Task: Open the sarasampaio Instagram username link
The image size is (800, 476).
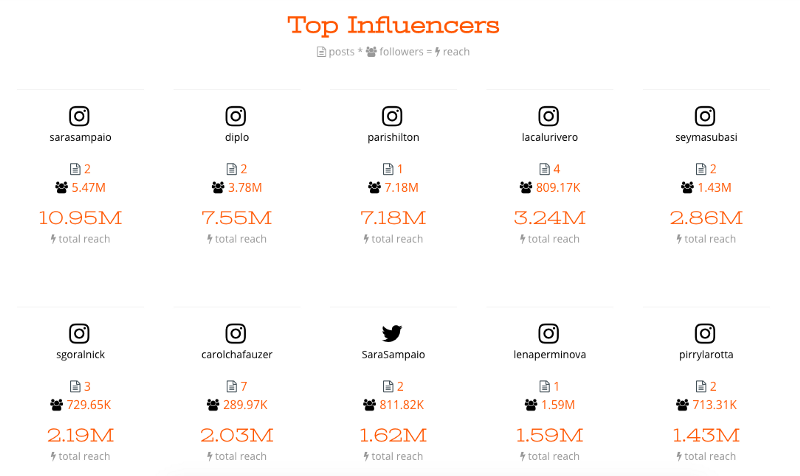Action: point(80,137)
